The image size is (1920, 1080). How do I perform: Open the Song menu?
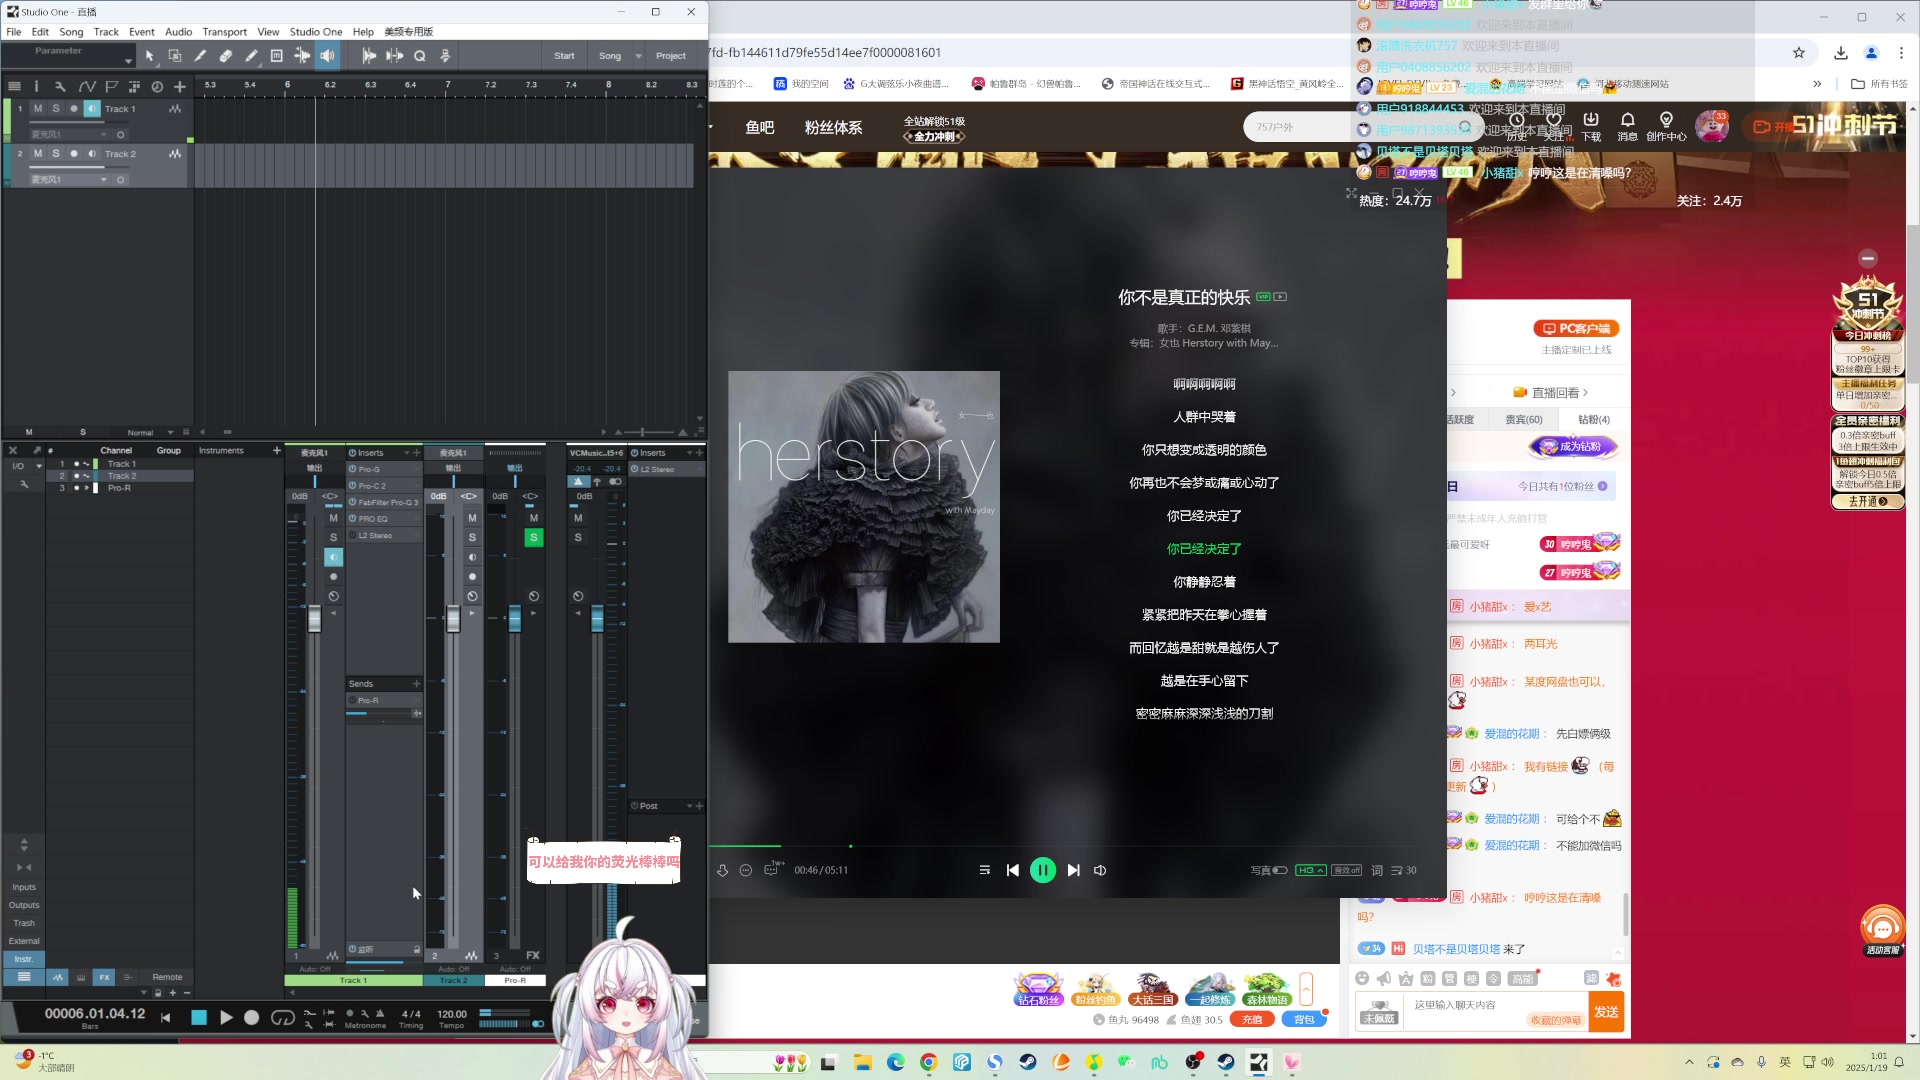(x=71, y=32)
